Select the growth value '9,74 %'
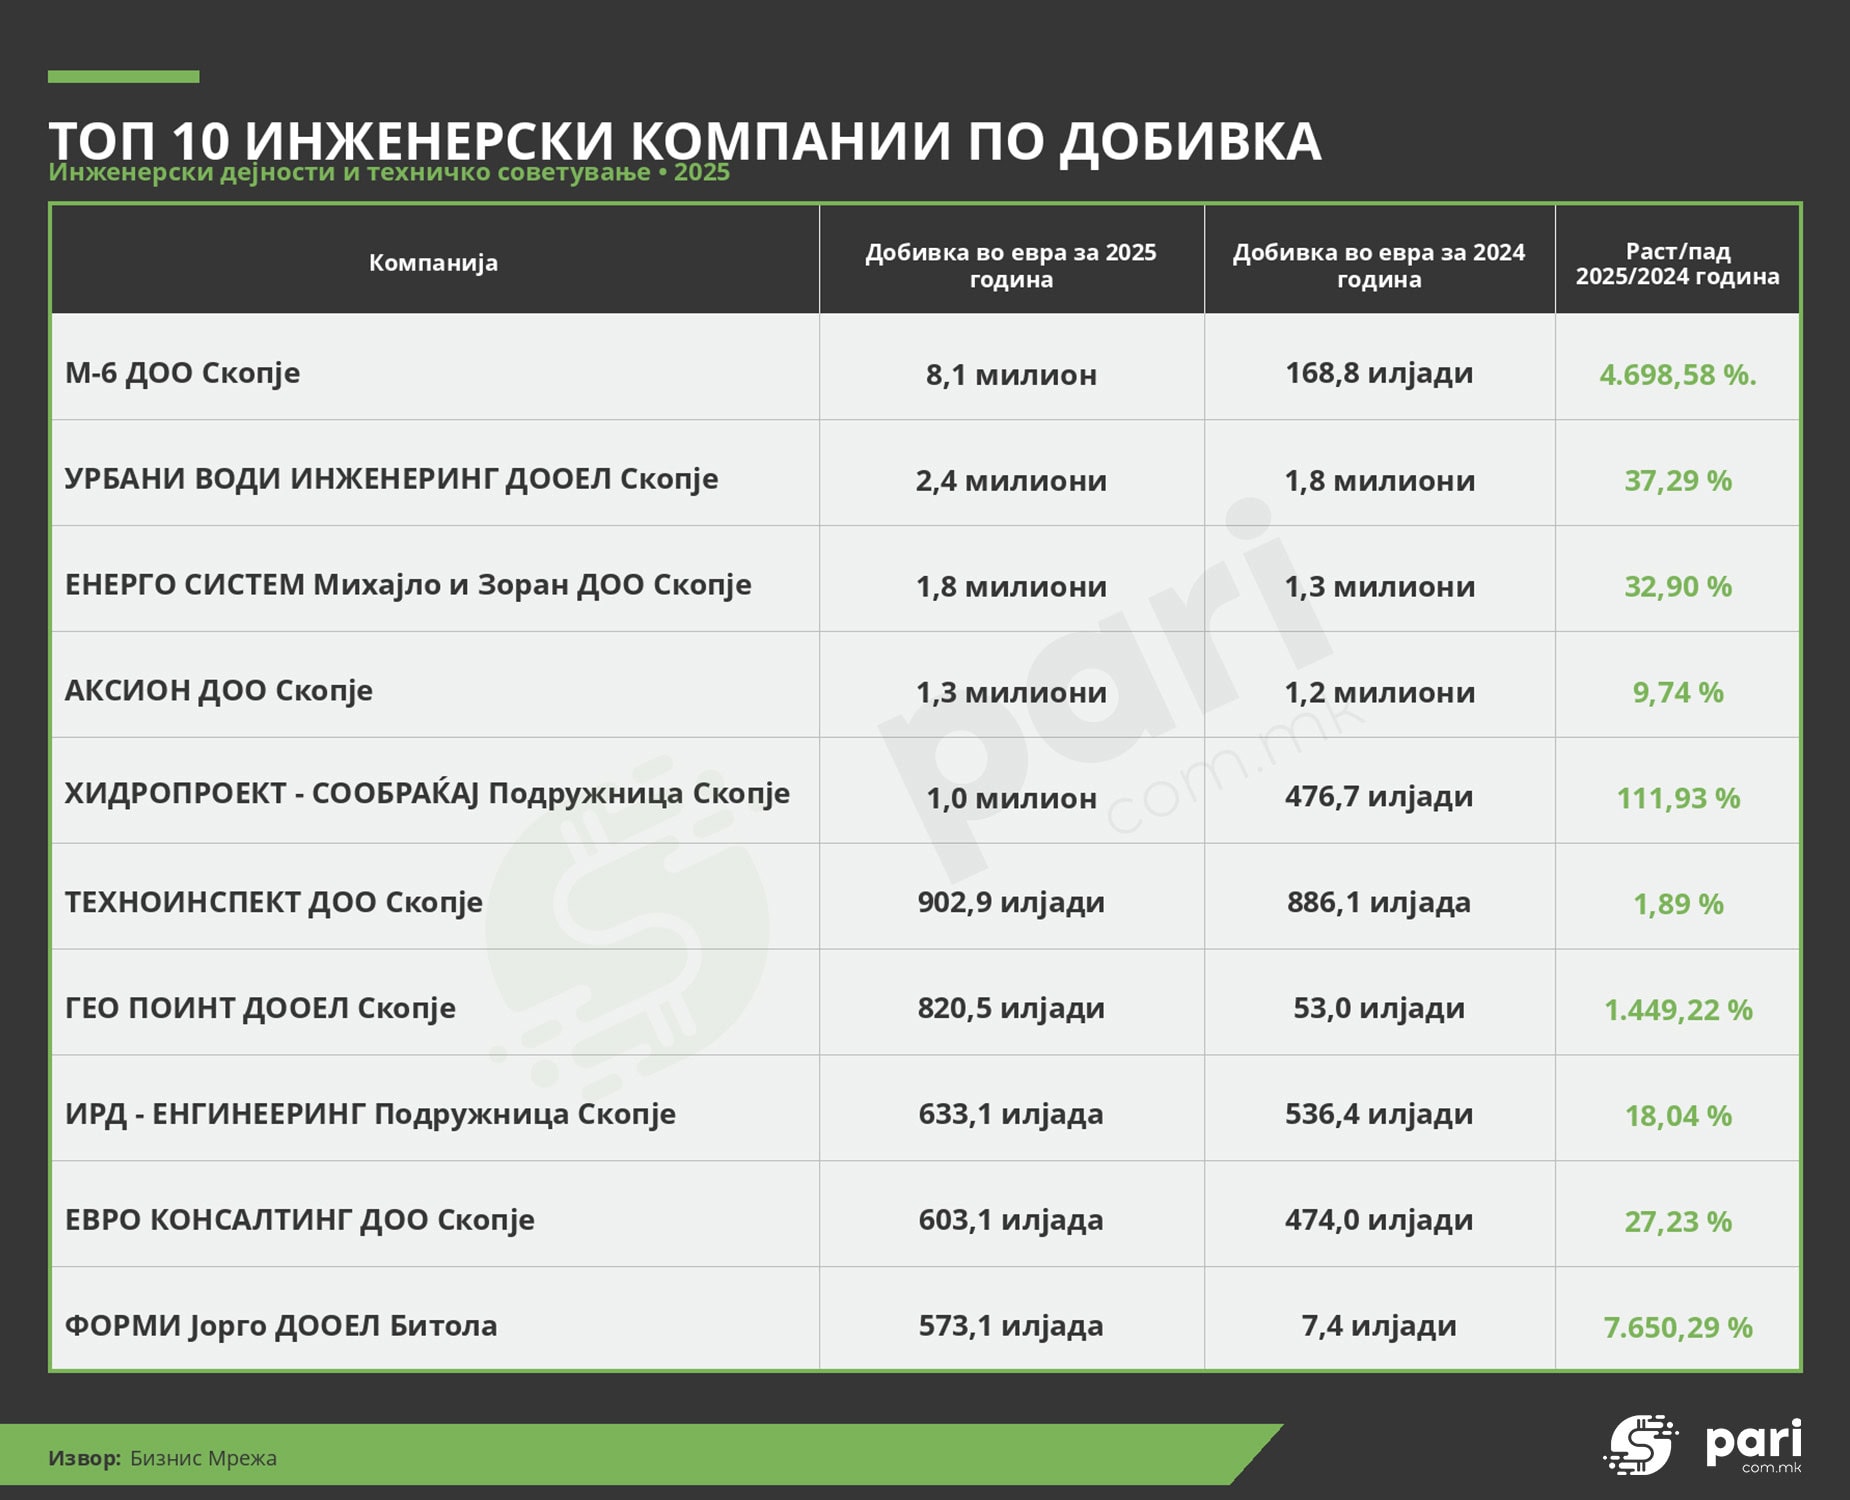The image size is (1850, 1500). [1678, 693]
